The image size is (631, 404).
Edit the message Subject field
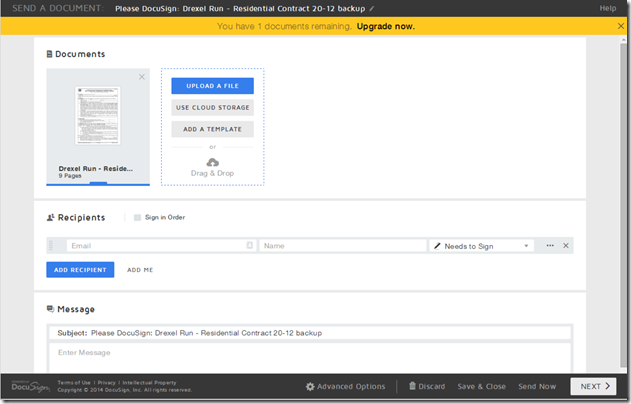310,333
